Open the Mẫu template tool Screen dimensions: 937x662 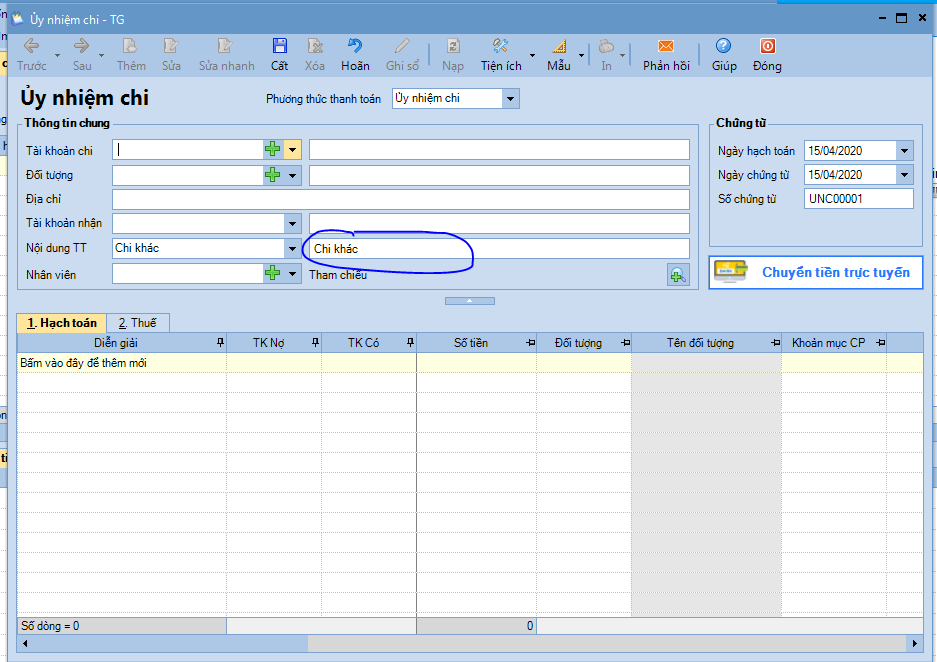559,55
